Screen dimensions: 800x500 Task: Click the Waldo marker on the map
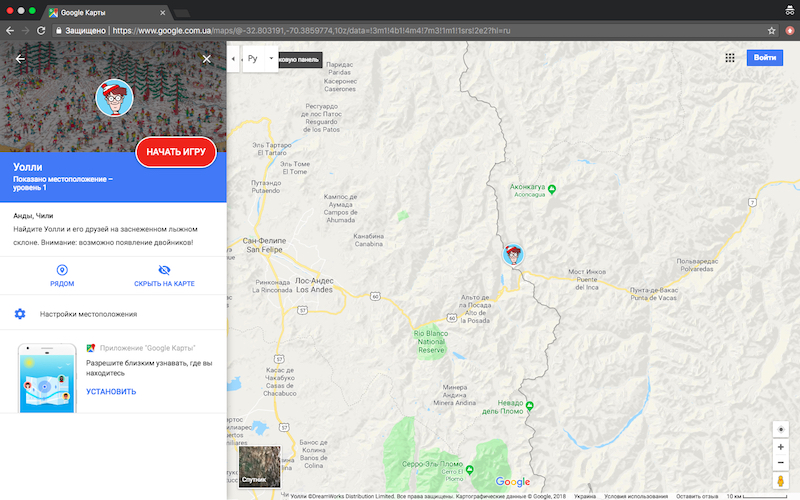click(513, 254)
